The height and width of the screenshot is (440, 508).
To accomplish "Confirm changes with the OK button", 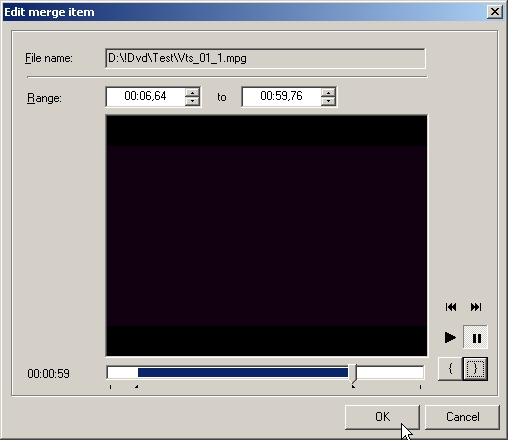I will tap(382, 417).
